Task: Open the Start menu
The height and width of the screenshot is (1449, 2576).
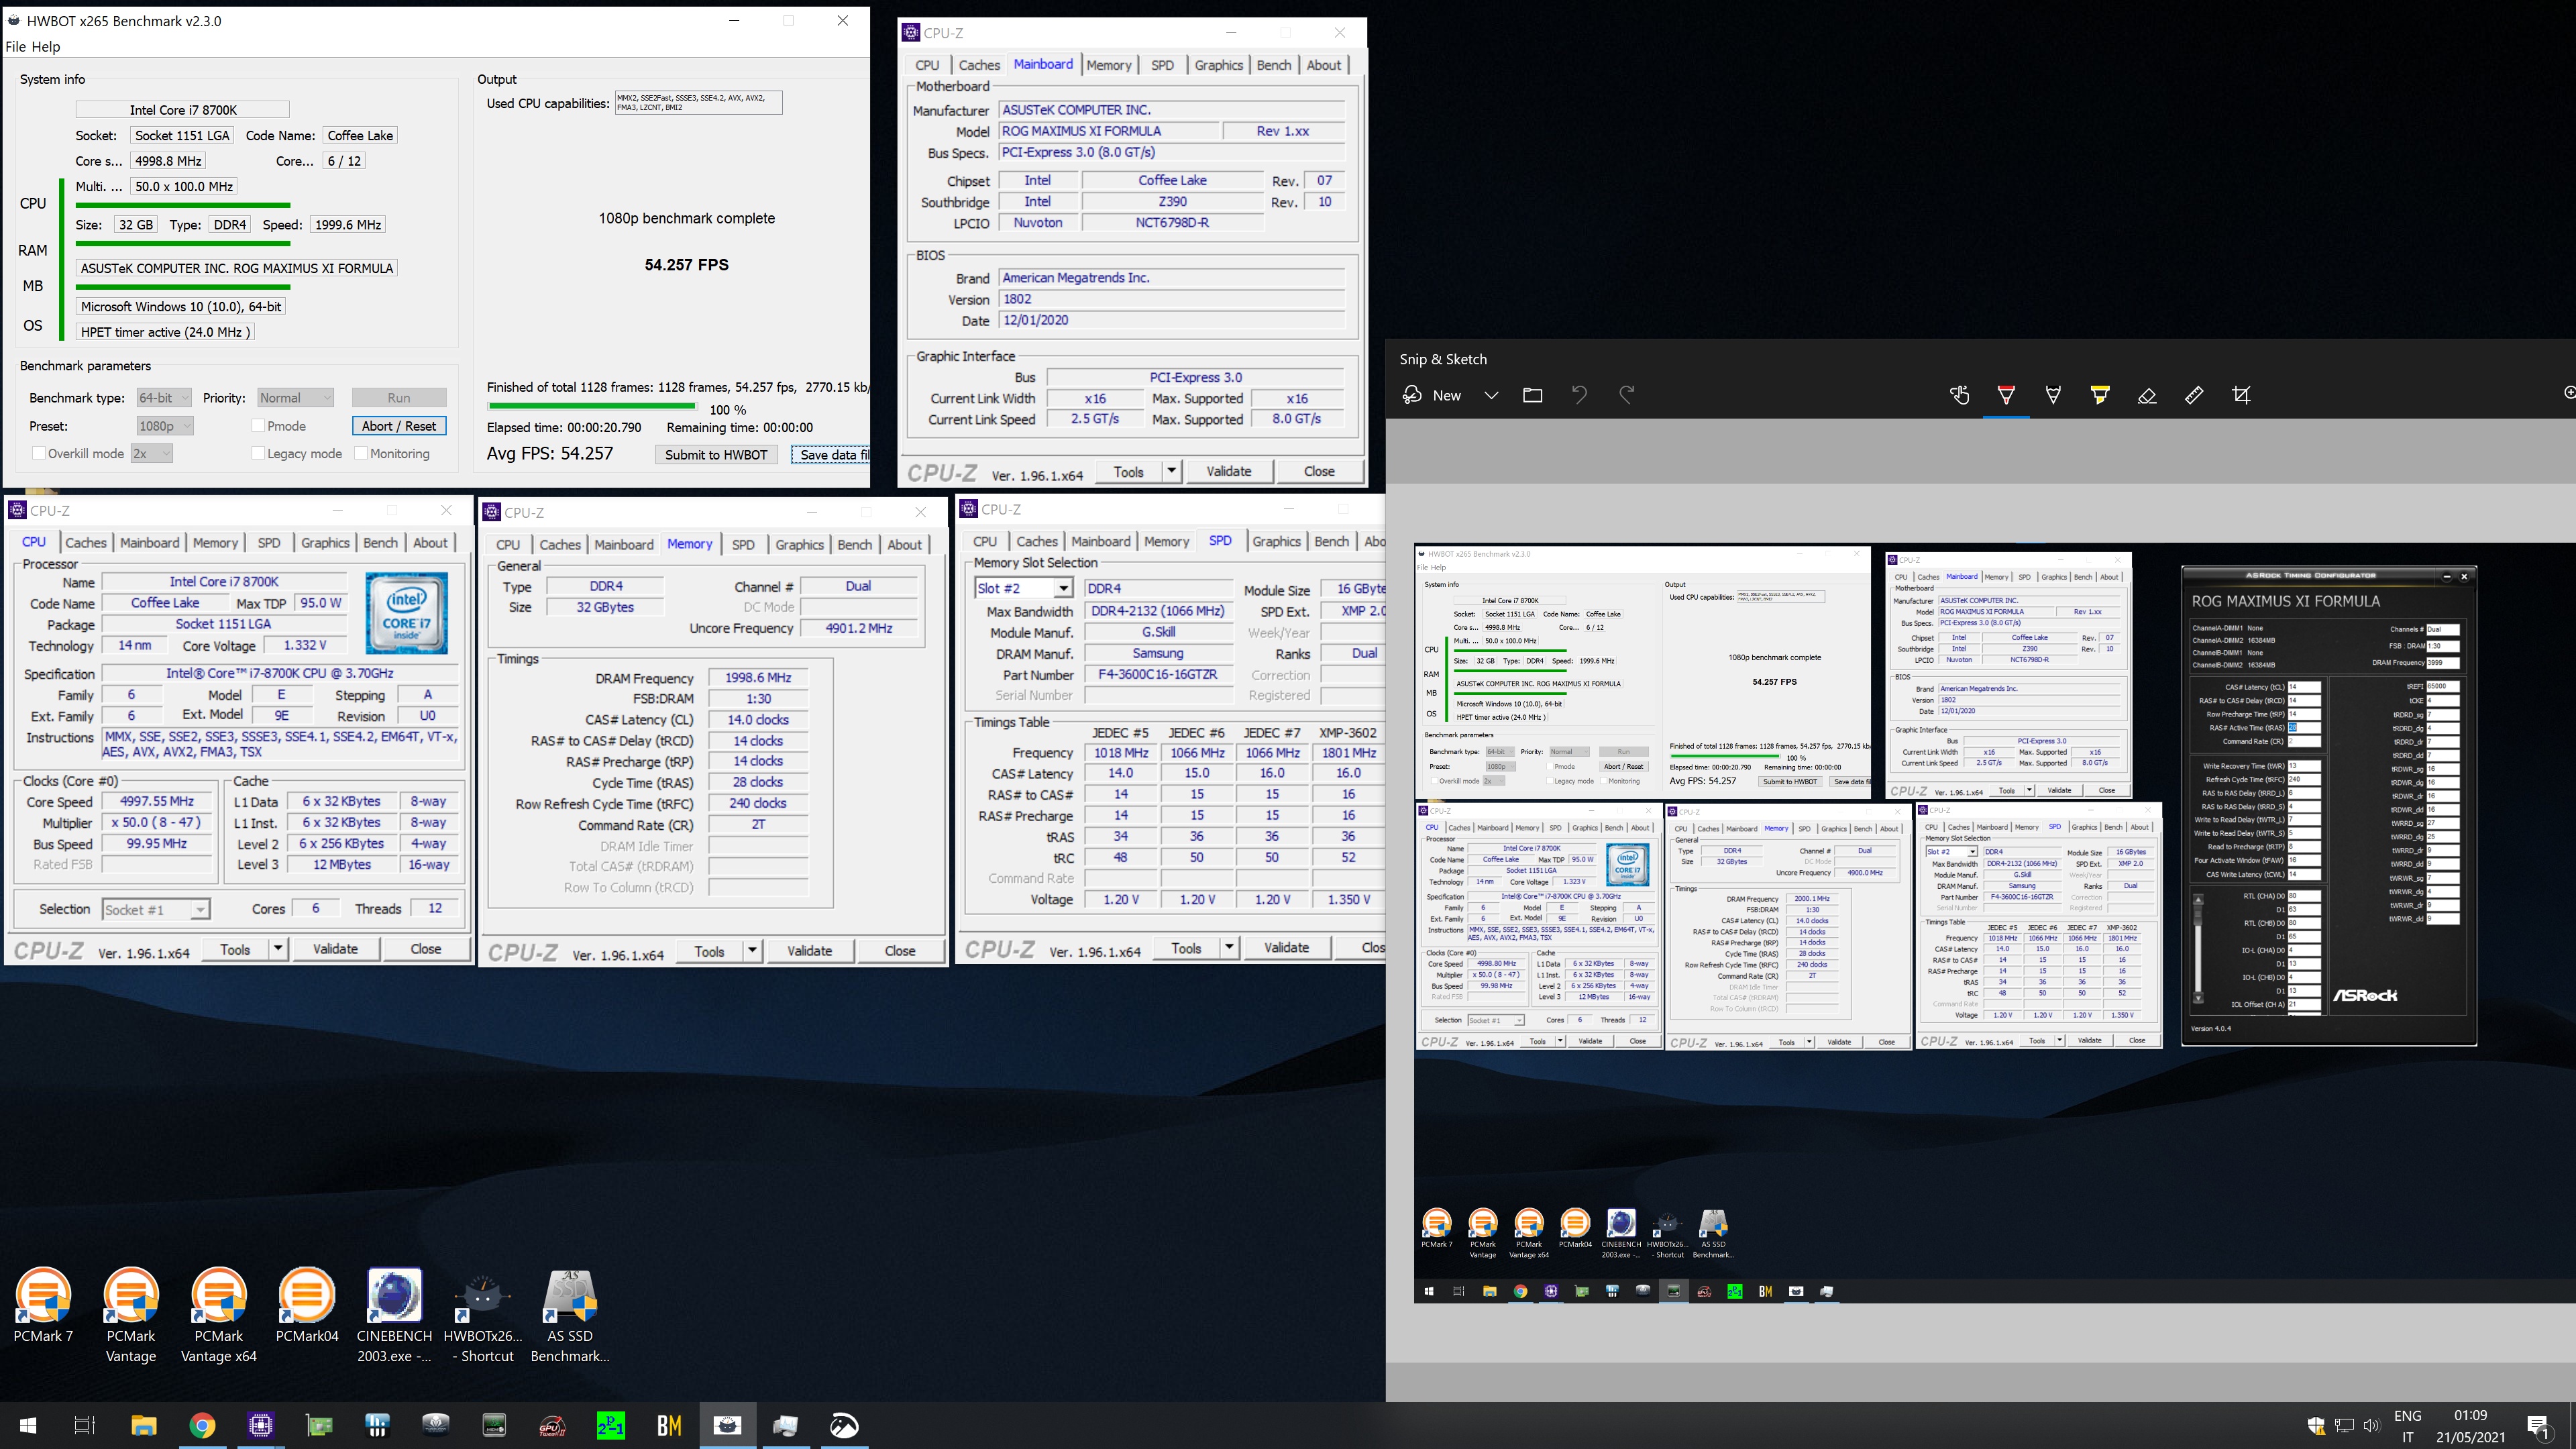Action: tap(28, 1425)
